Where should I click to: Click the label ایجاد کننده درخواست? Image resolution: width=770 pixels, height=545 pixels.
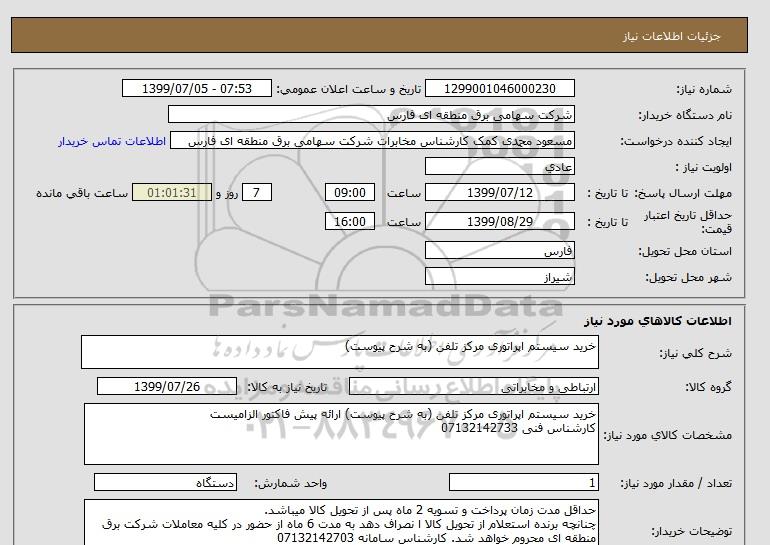[676, 141]
